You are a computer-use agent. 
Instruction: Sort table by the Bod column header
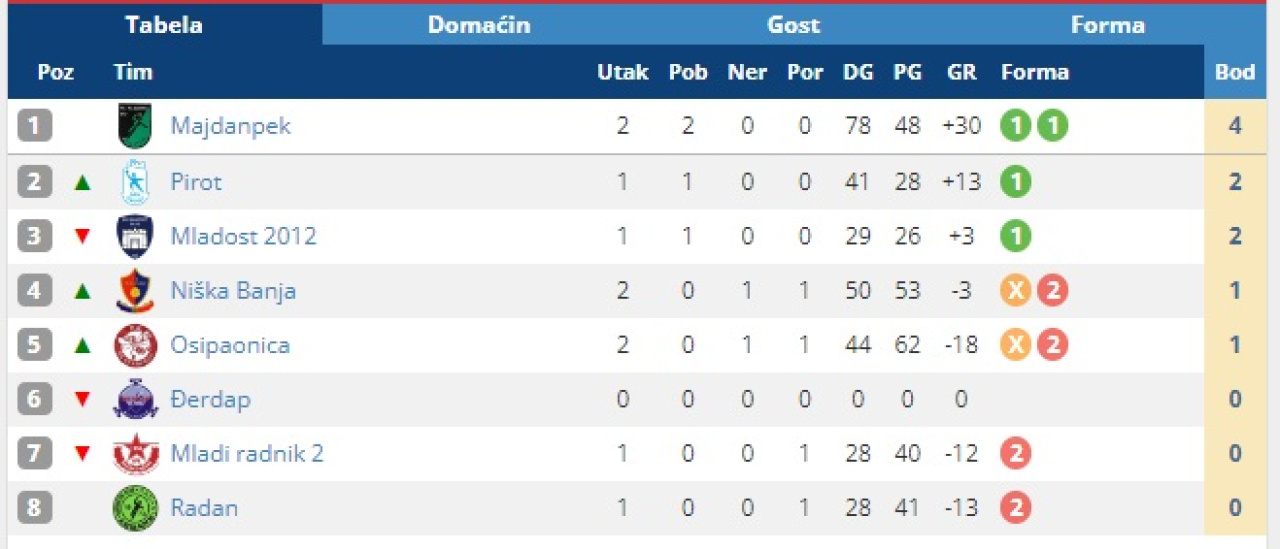coord(1234,72)
